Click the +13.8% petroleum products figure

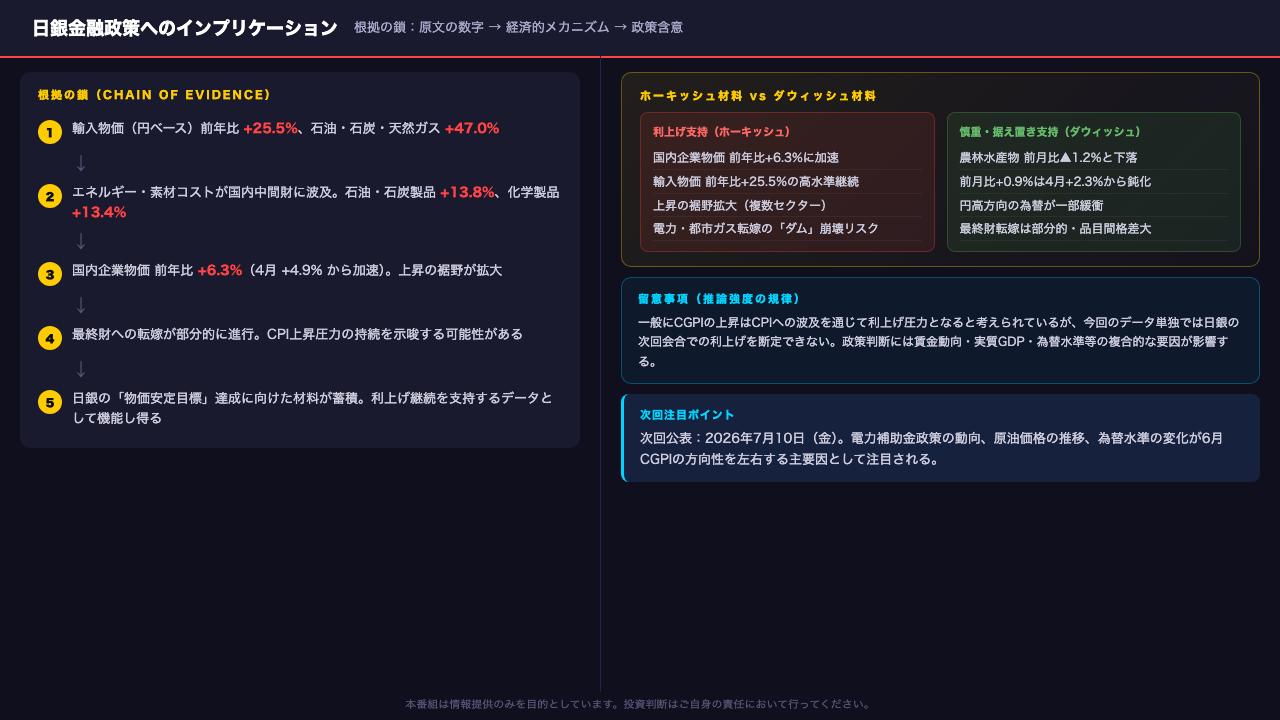click(x=467, y=192)
